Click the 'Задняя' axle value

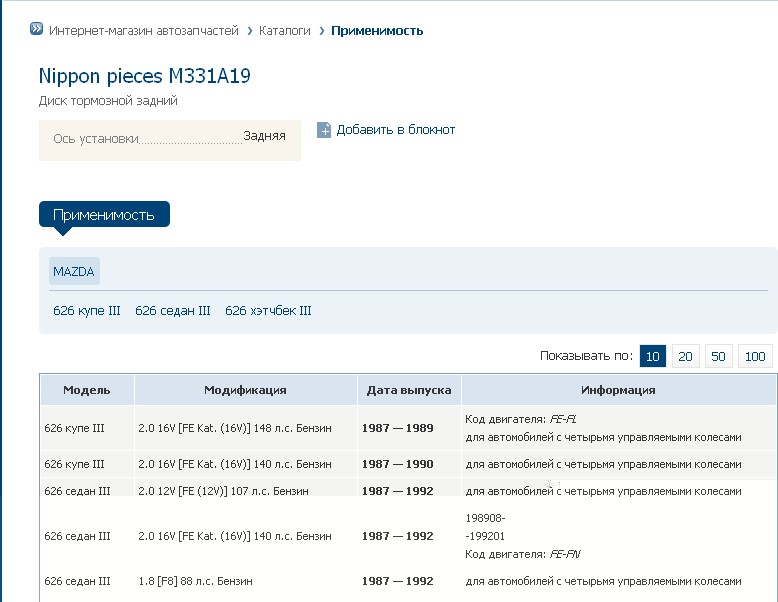pyautogui.click(x=264, y=135)
